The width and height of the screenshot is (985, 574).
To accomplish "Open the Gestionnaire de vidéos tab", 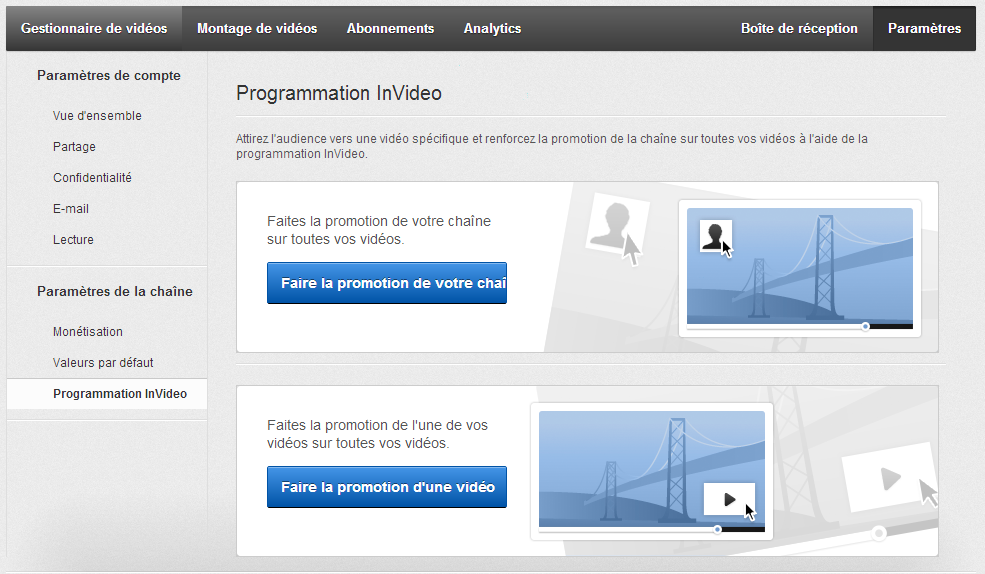I will coord(94,28).
